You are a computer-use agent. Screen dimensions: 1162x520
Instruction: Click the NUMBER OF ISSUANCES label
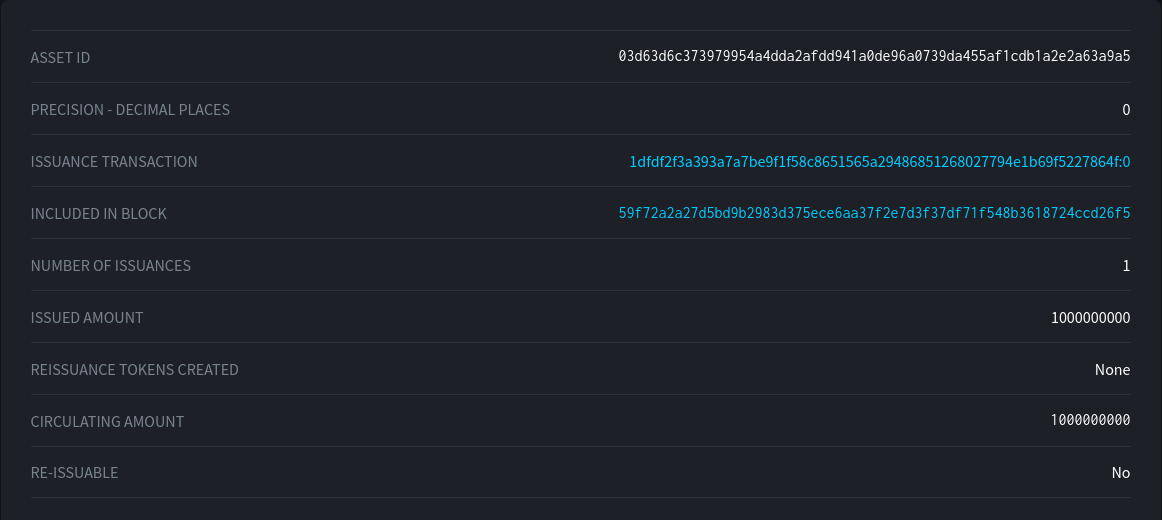coord(111,266)
